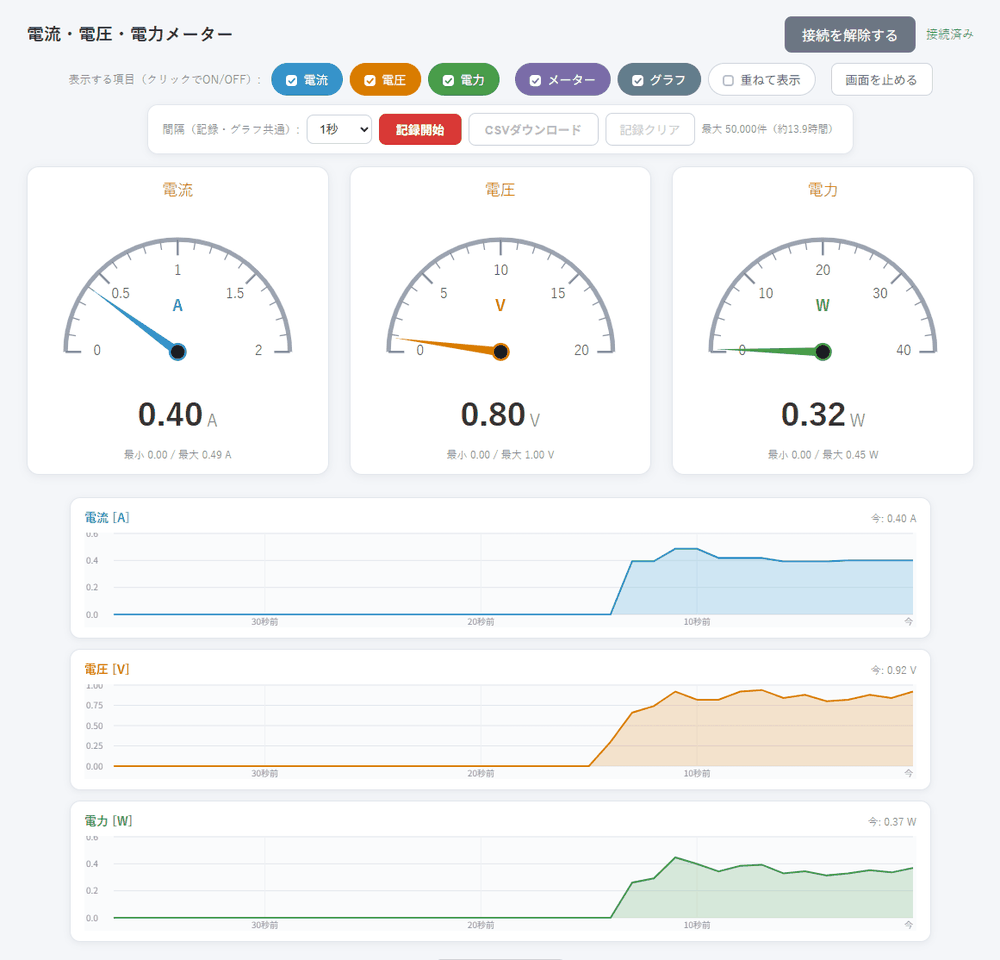The image size is (1000, 960).
Task: Click the red 記録開始 button
Action: (x=420, y=129)
